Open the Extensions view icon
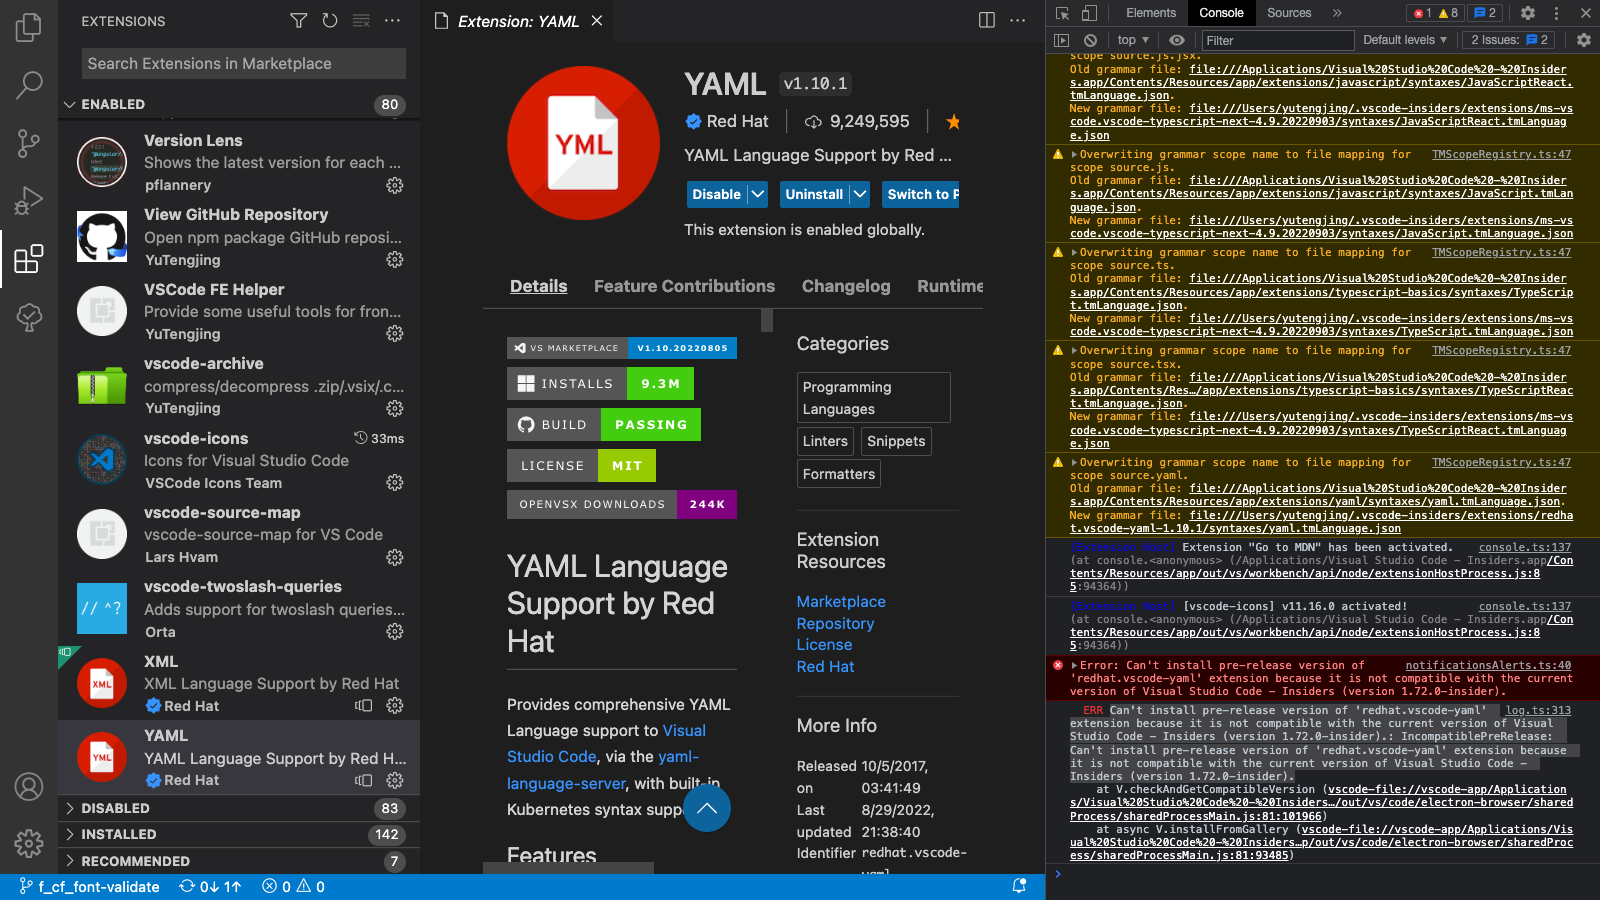Image resolution: width=1600 pixels, height=900 pixels. coord(29,259)
